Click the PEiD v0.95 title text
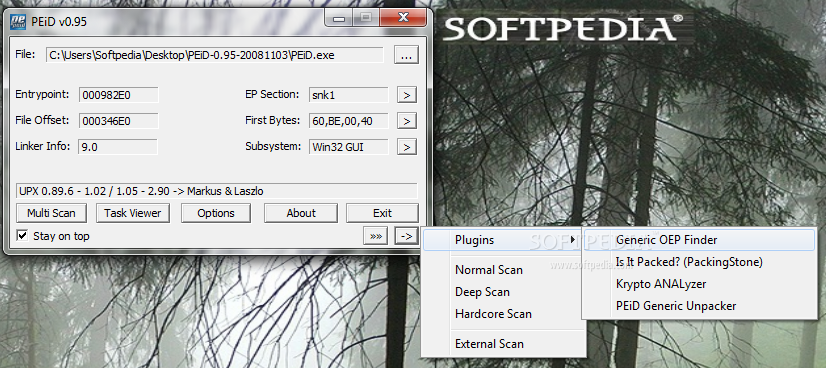Image resolution: width=826 pixels, height=368 pixels. pyautogui.click(x=60, y=22)
